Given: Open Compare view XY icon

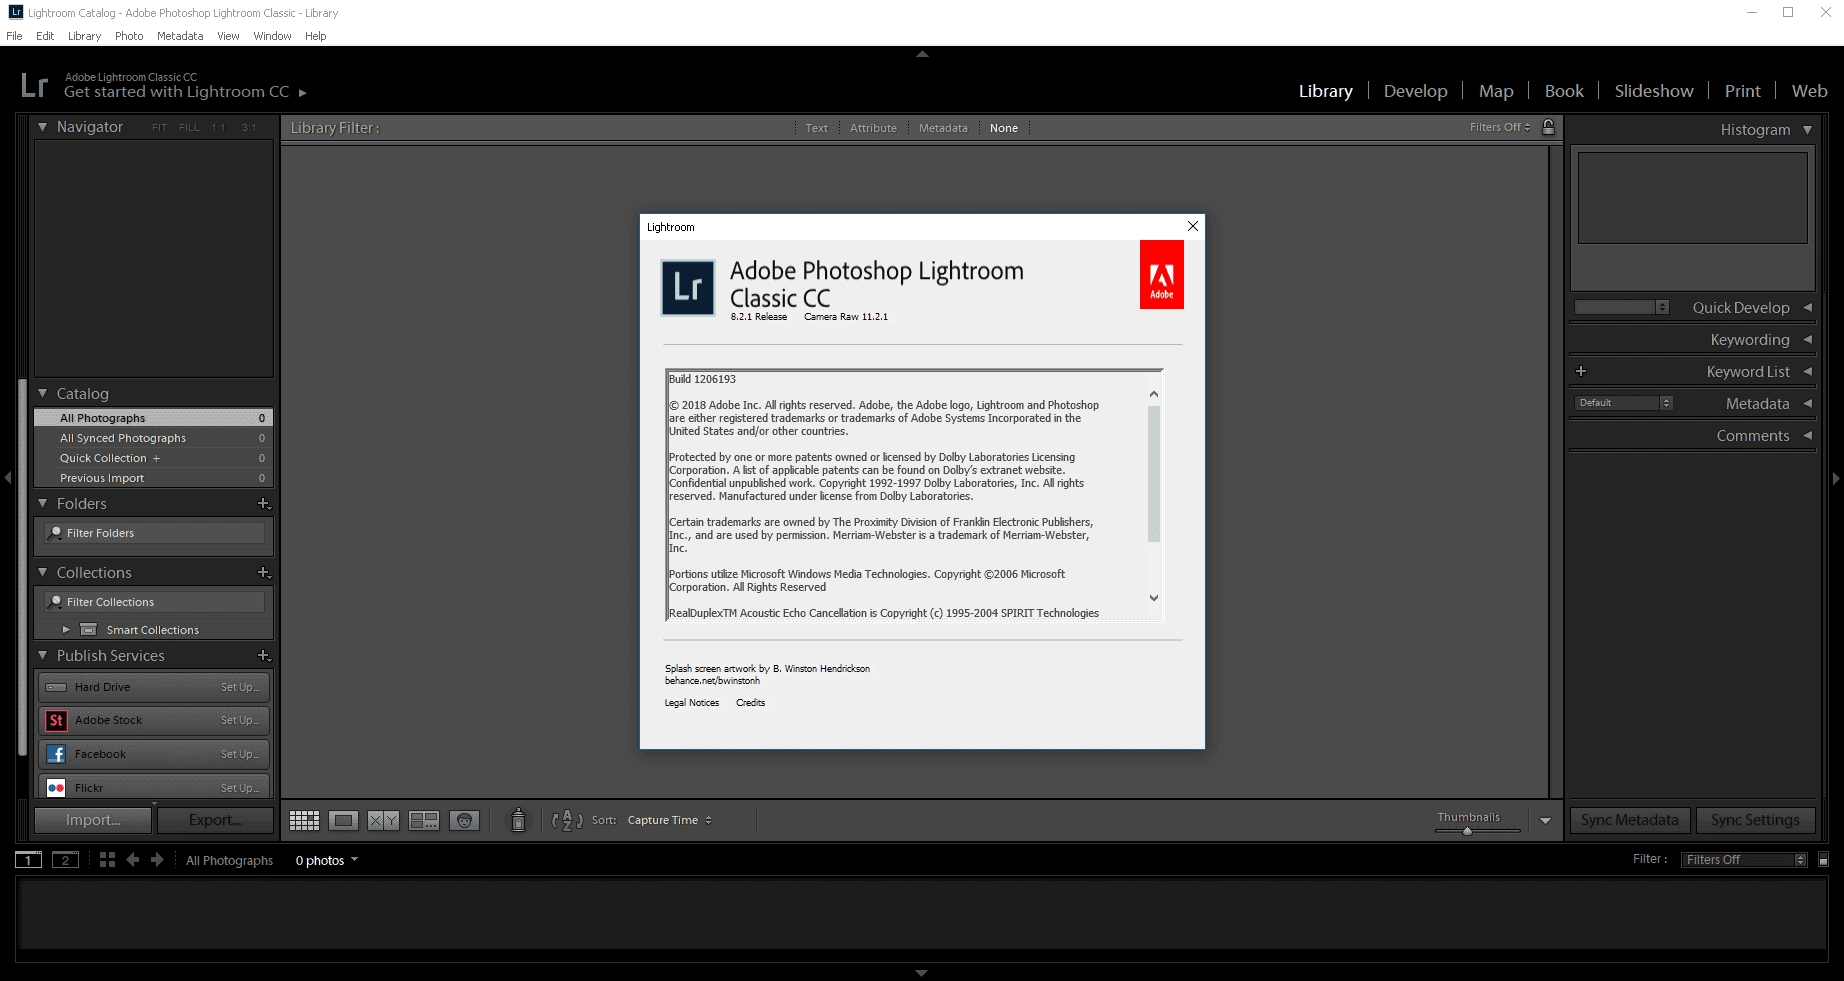Looking at the screenshot, I should [383, 820].
